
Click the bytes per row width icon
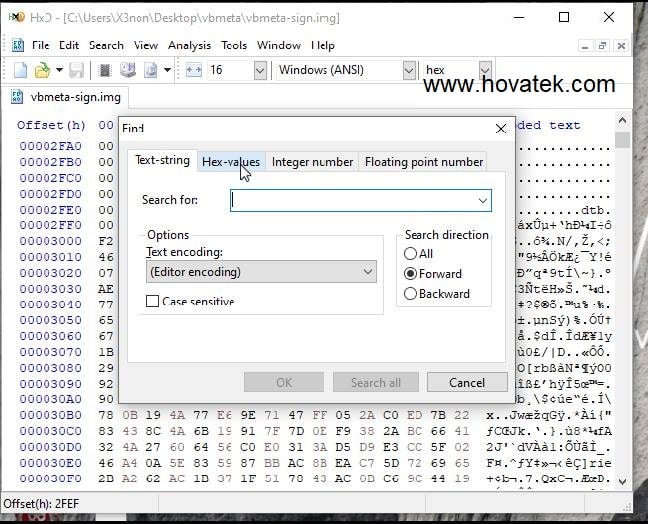tap(193, 70)
